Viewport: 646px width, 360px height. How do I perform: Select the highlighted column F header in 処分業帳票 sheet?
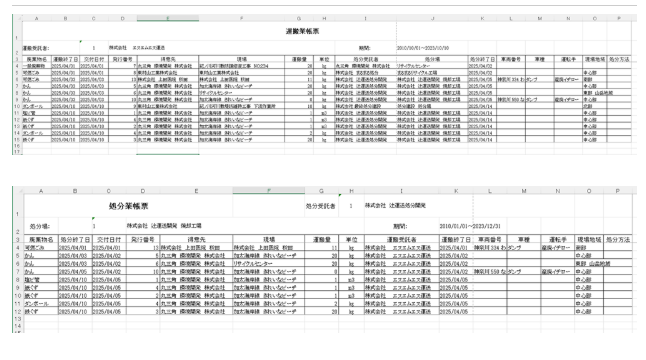coord(269,190)
